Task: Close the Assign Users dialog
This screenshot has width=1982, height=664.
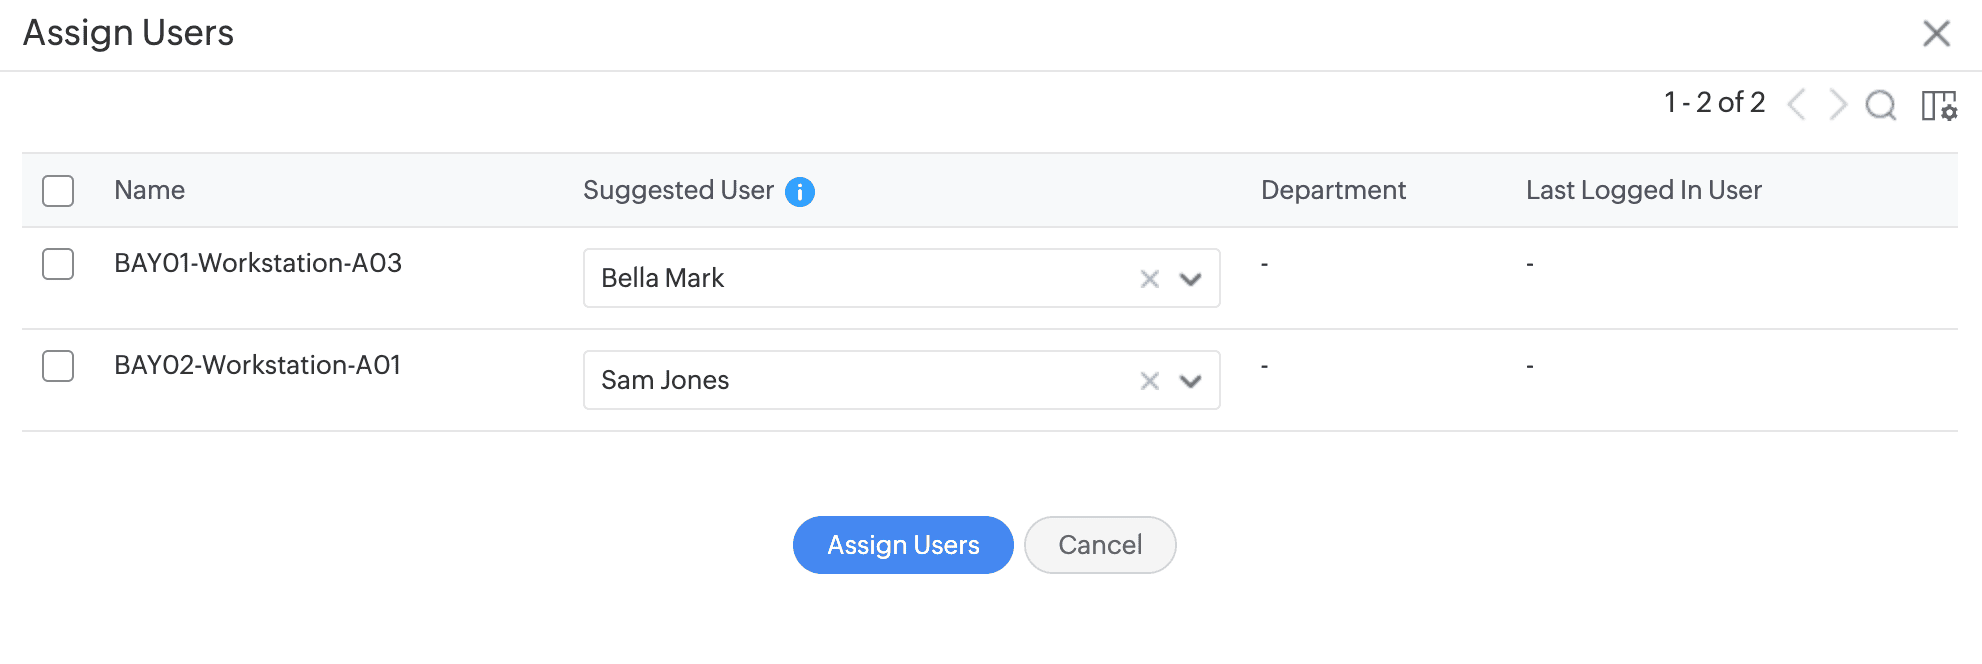Action: click(1937, 34)
